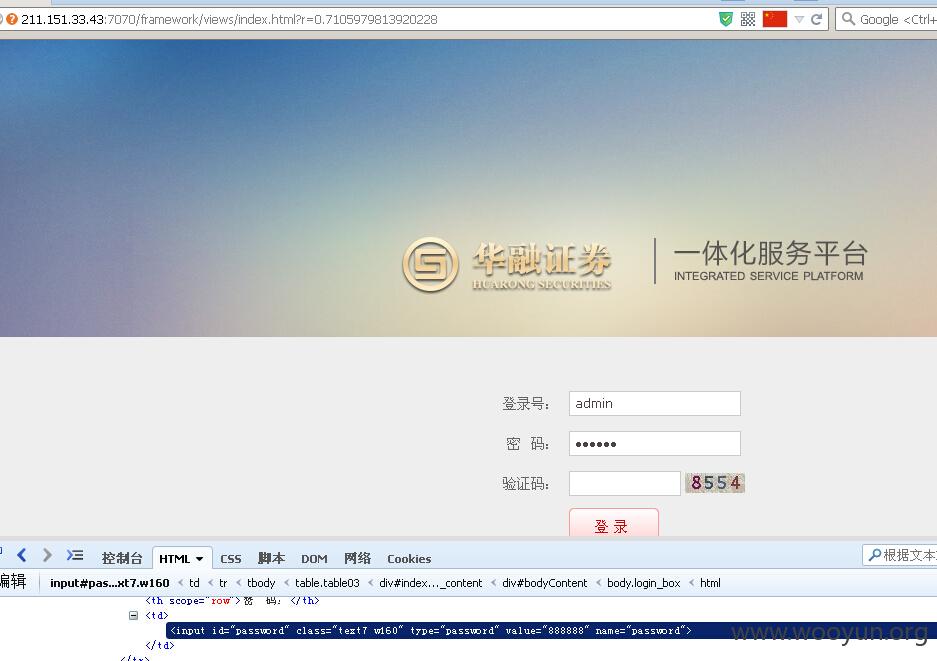
Task: Select the tr breadcrumb element
Action: 223,583
